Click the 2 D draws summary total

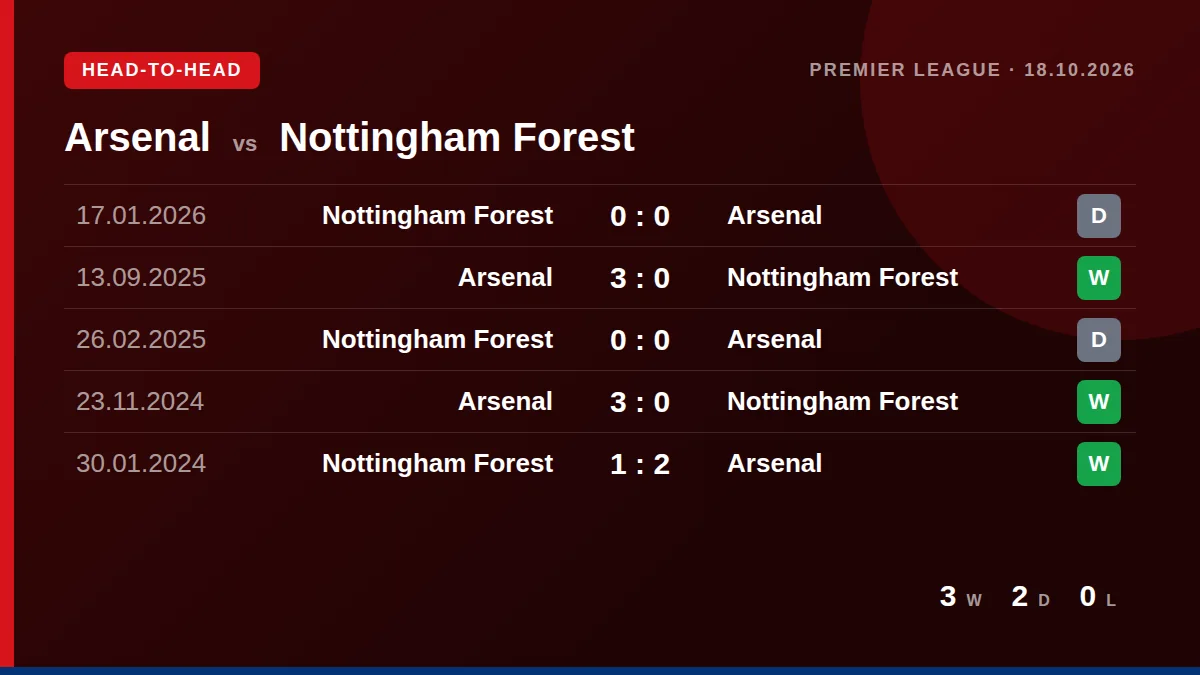[1031, 596]
